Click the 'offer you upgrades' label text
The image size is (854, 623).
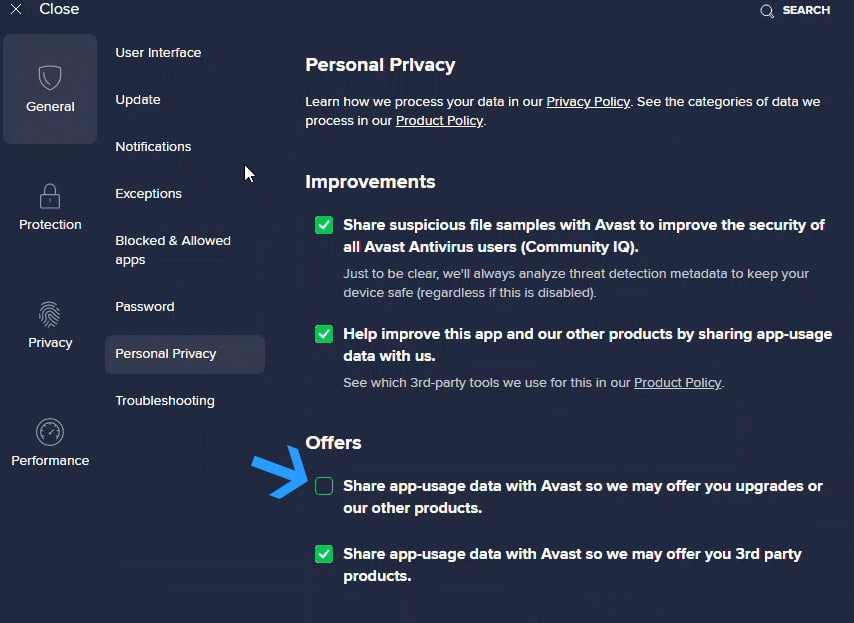[583, 497]
